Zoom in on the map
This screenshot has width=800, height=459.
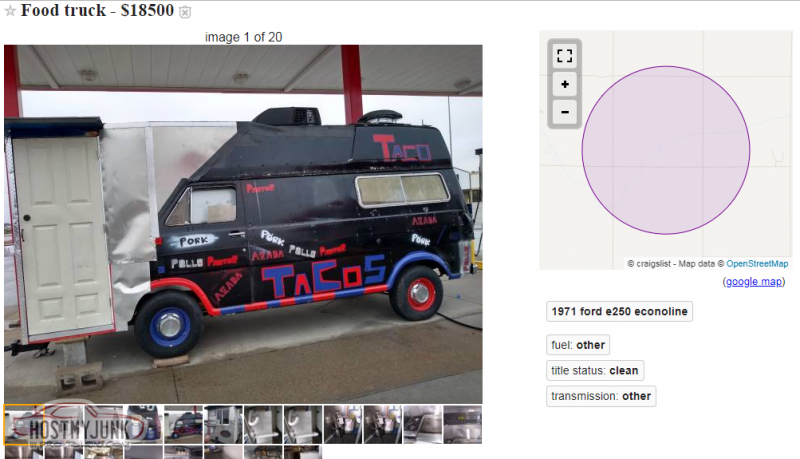[564, 84]
